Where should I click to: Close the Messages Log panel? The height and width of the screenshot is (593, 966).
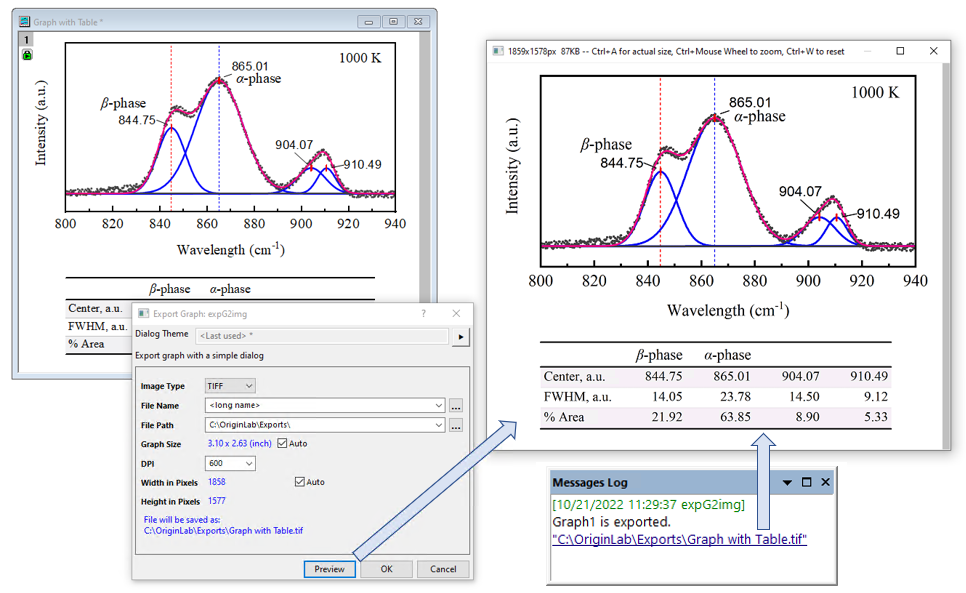tap(825, 482)
